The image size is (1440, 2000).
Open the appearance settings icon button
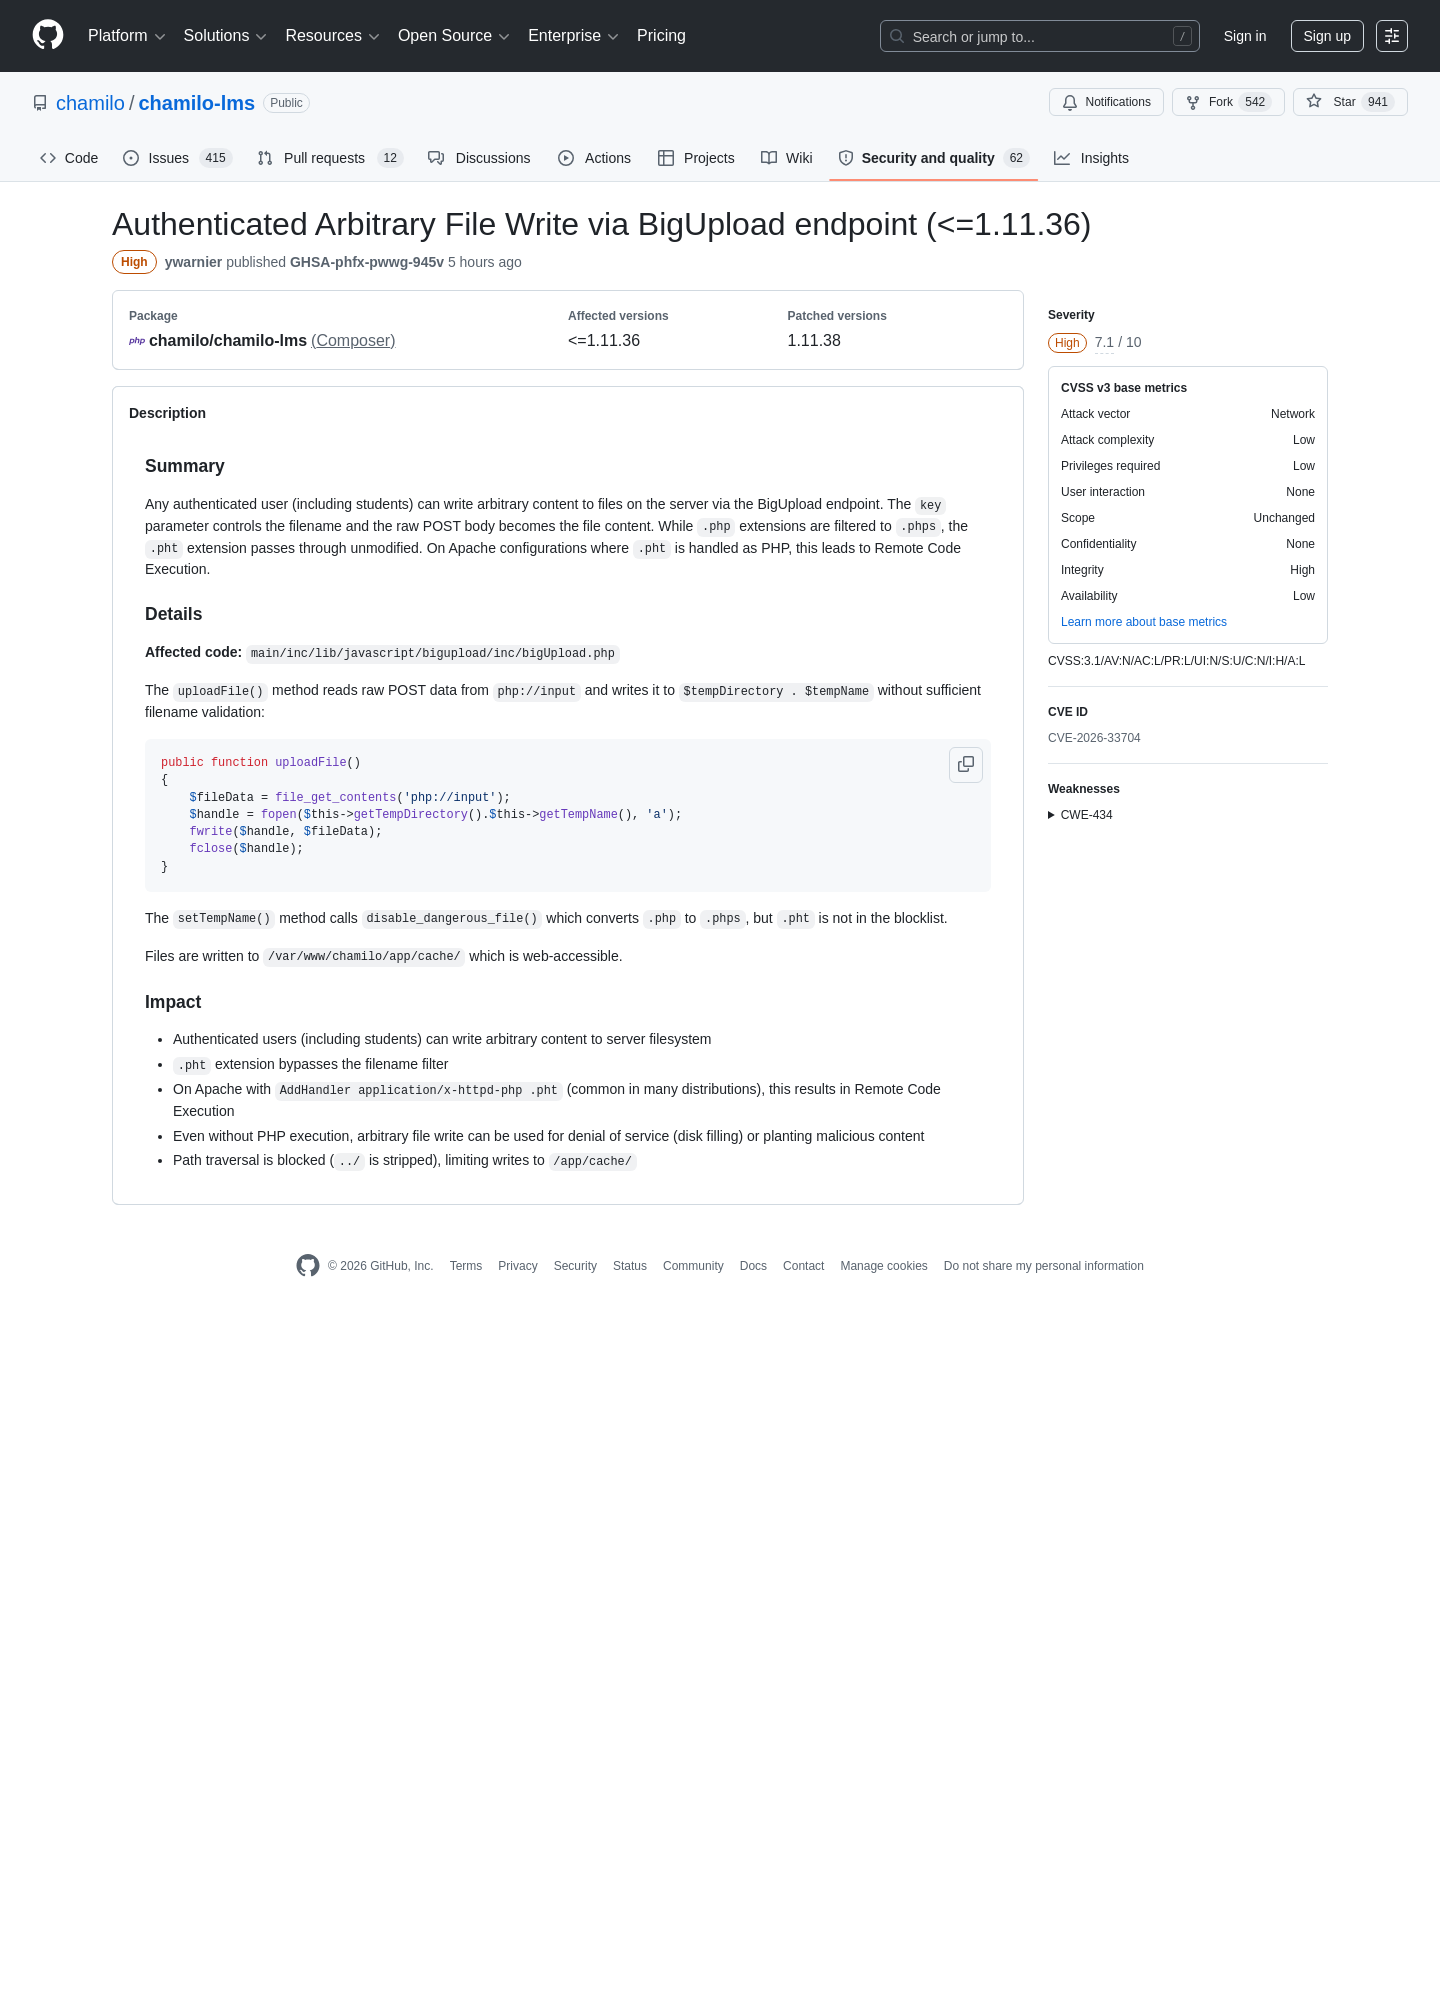[1392, 36]
